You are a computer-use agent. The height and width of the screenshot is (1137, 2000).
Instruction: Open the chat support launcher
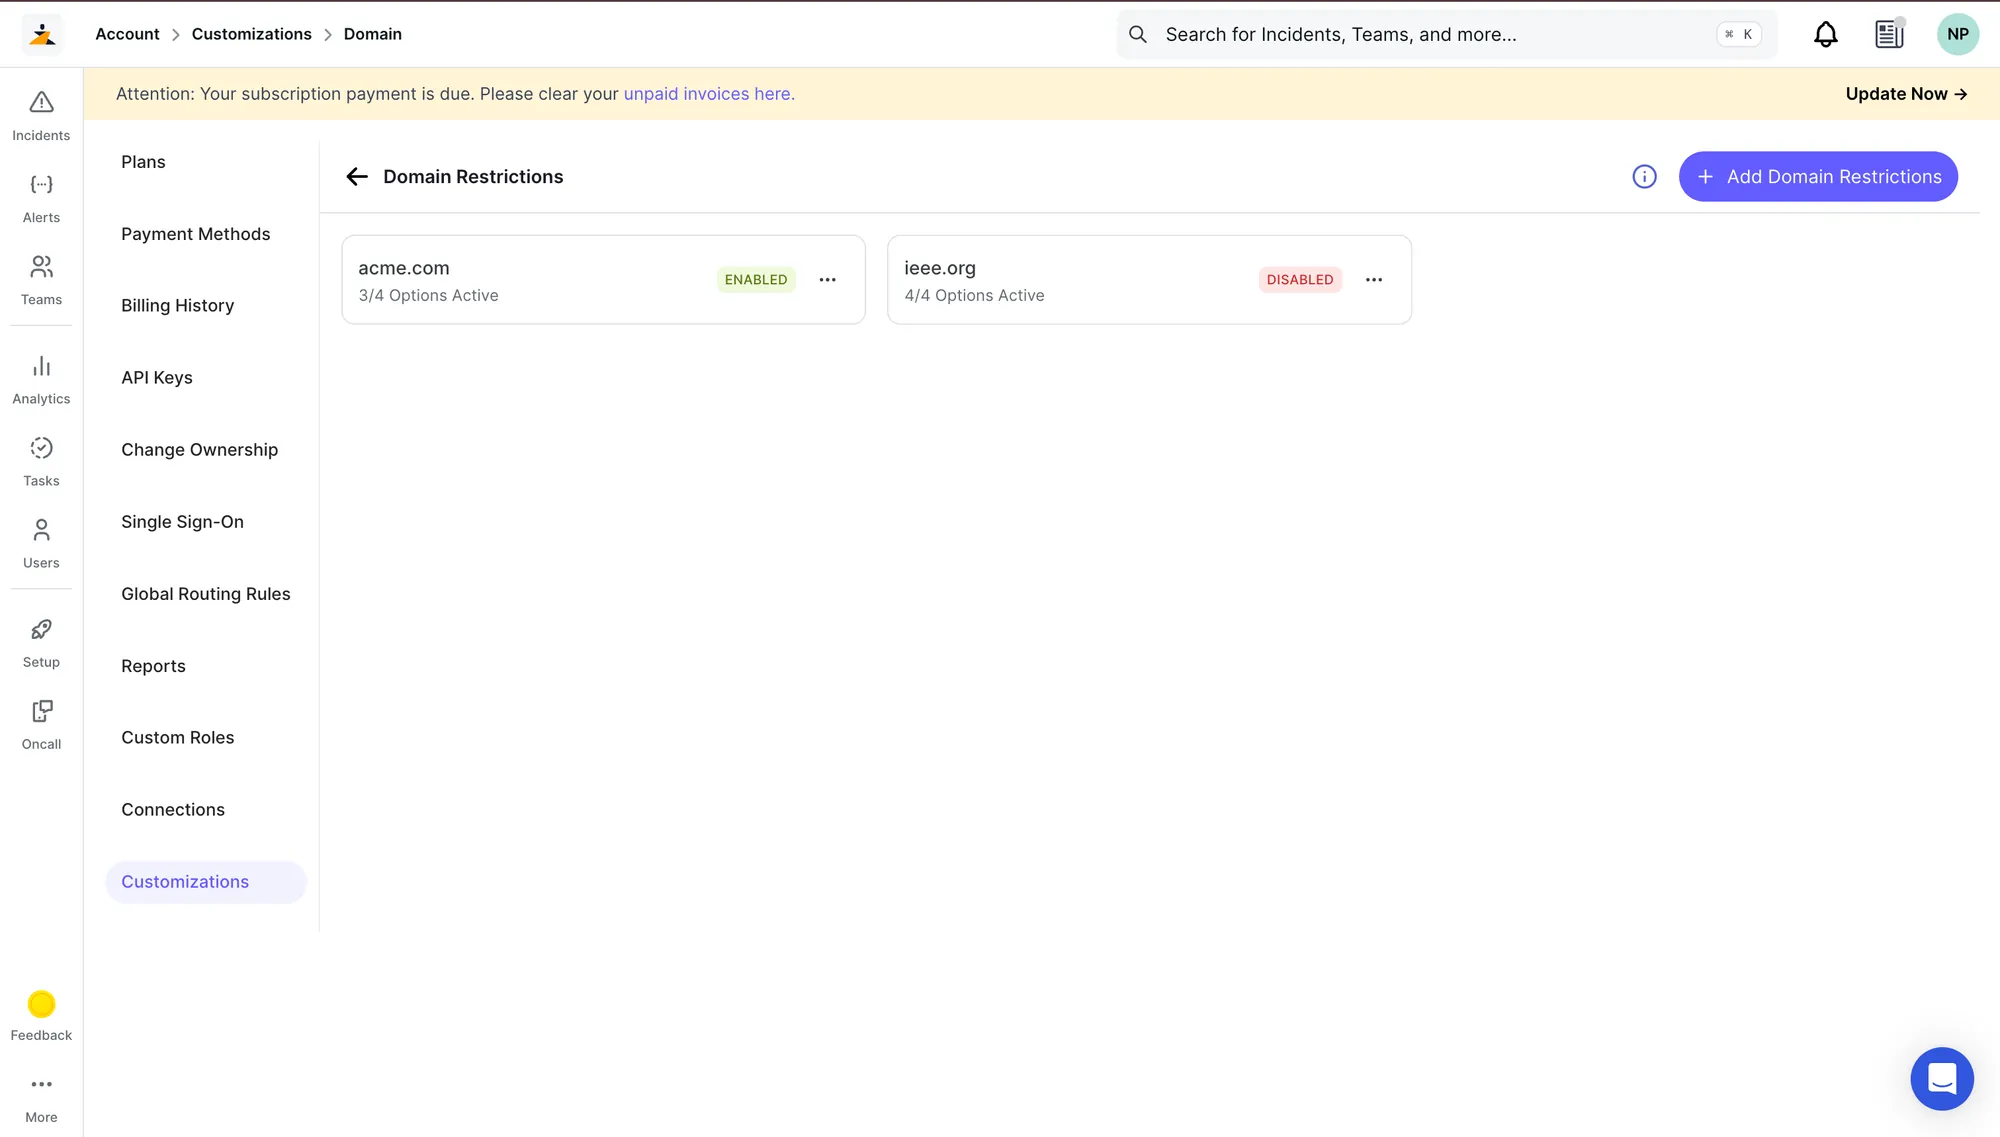coord(1942,1079)
